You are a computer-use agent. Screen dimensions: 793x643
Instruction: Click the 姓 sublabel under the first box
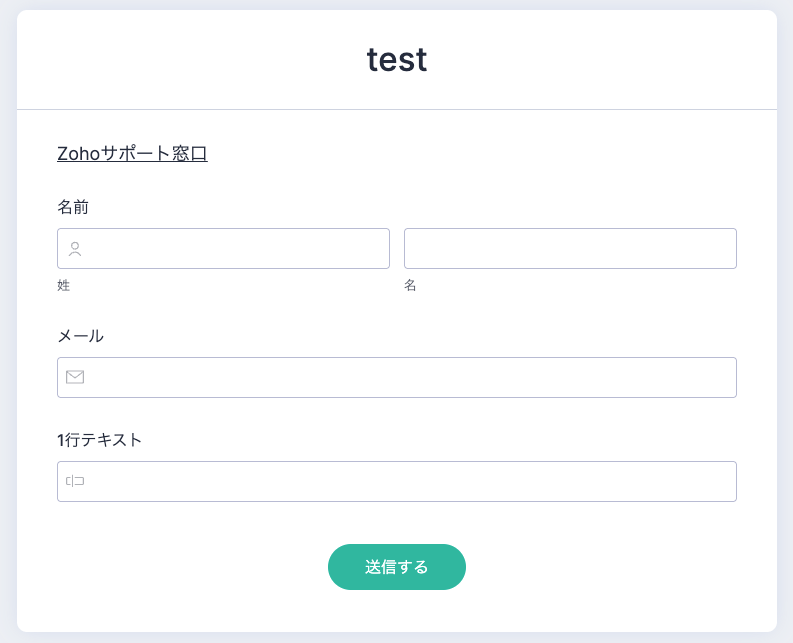(63, 285)
